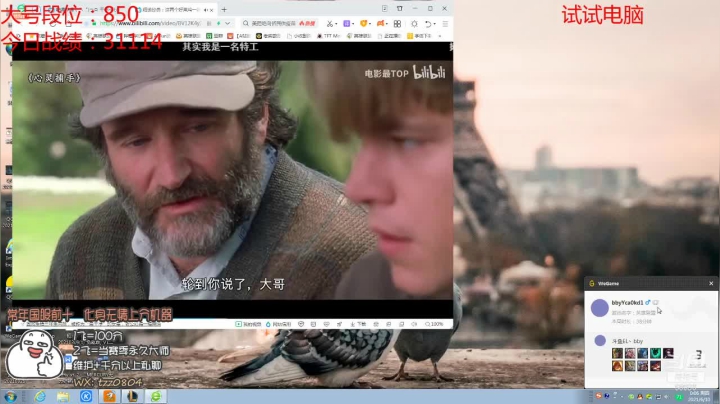Click the status bar sound icon
Viewport: 720px width, 404px height.
click(x=414, y=324)
